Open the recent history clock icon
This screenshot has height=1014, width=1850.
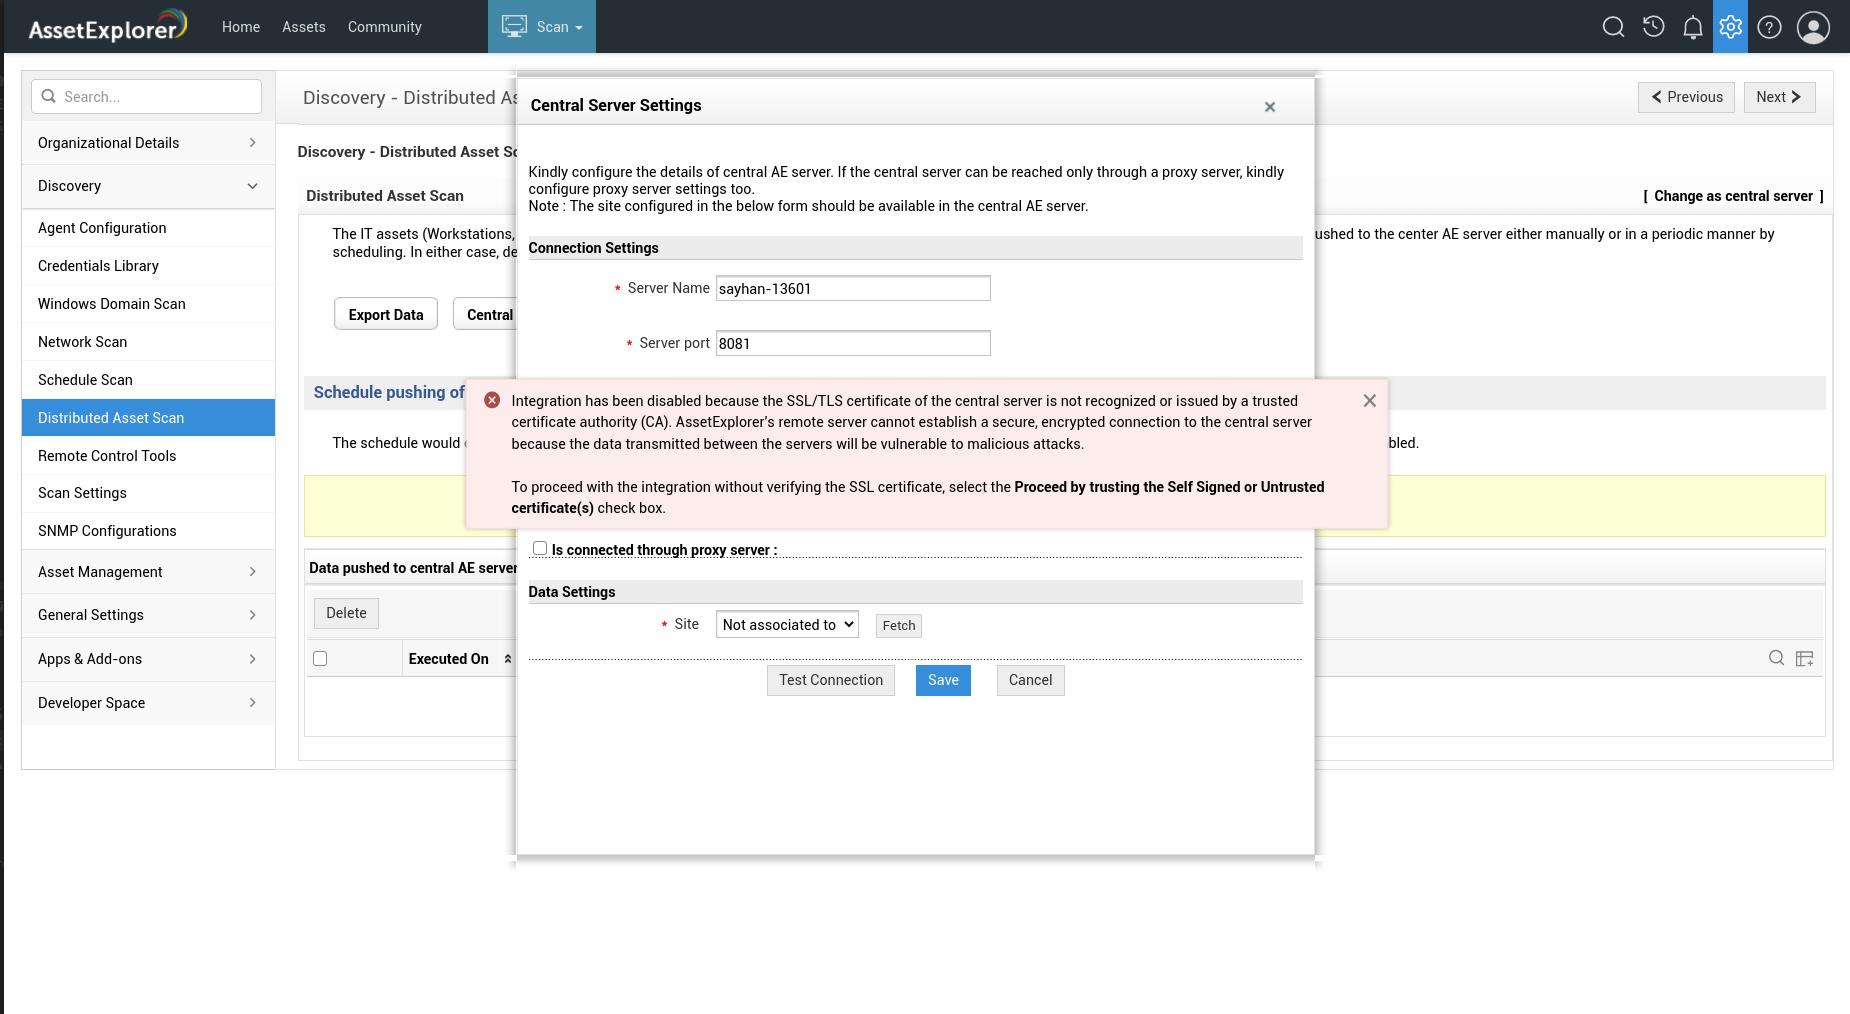coord(1653,27)
